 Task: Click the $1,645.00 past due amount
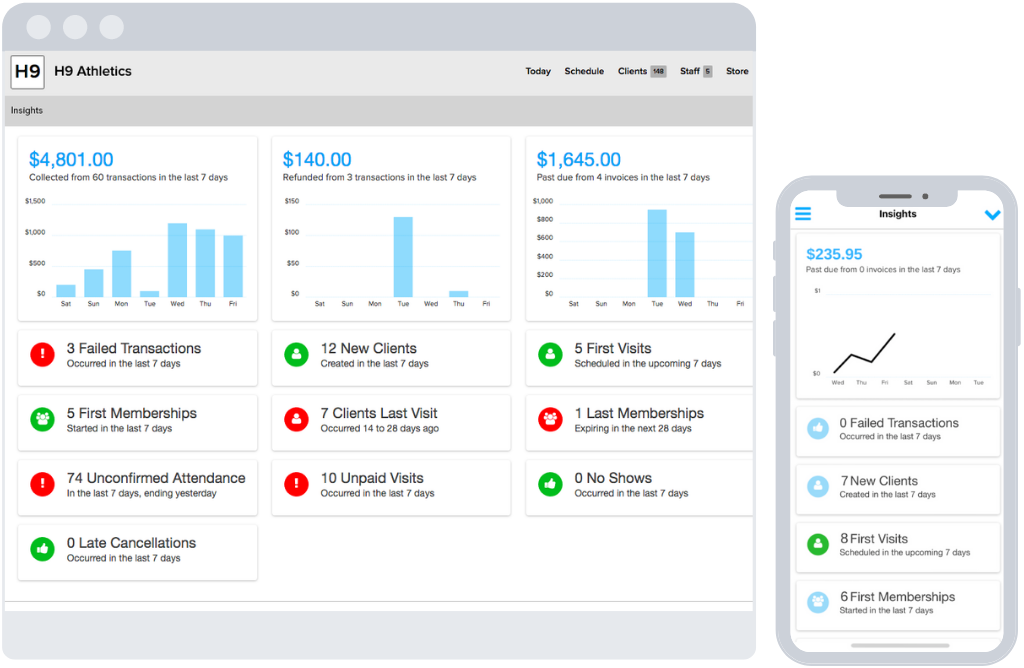pos(579,159)
